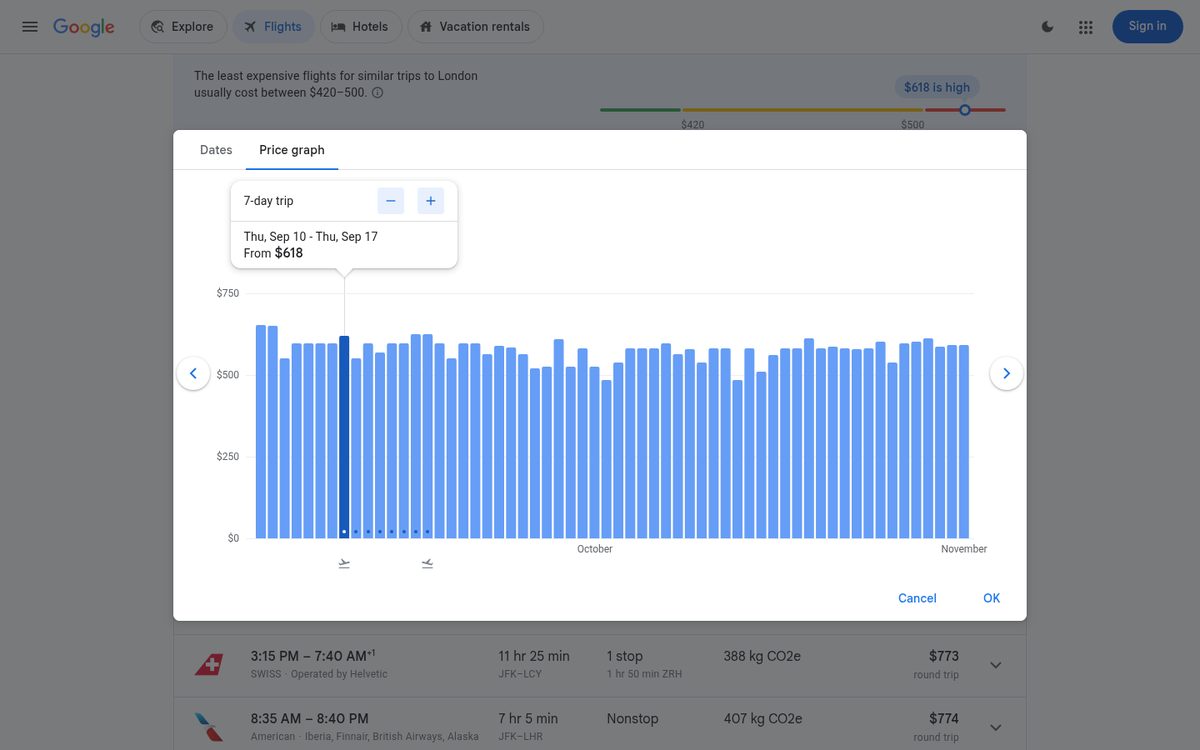Viewport: 1200px width, 750px height.
Task: Click the $500 y-axis label
Action: pos(228,375)
